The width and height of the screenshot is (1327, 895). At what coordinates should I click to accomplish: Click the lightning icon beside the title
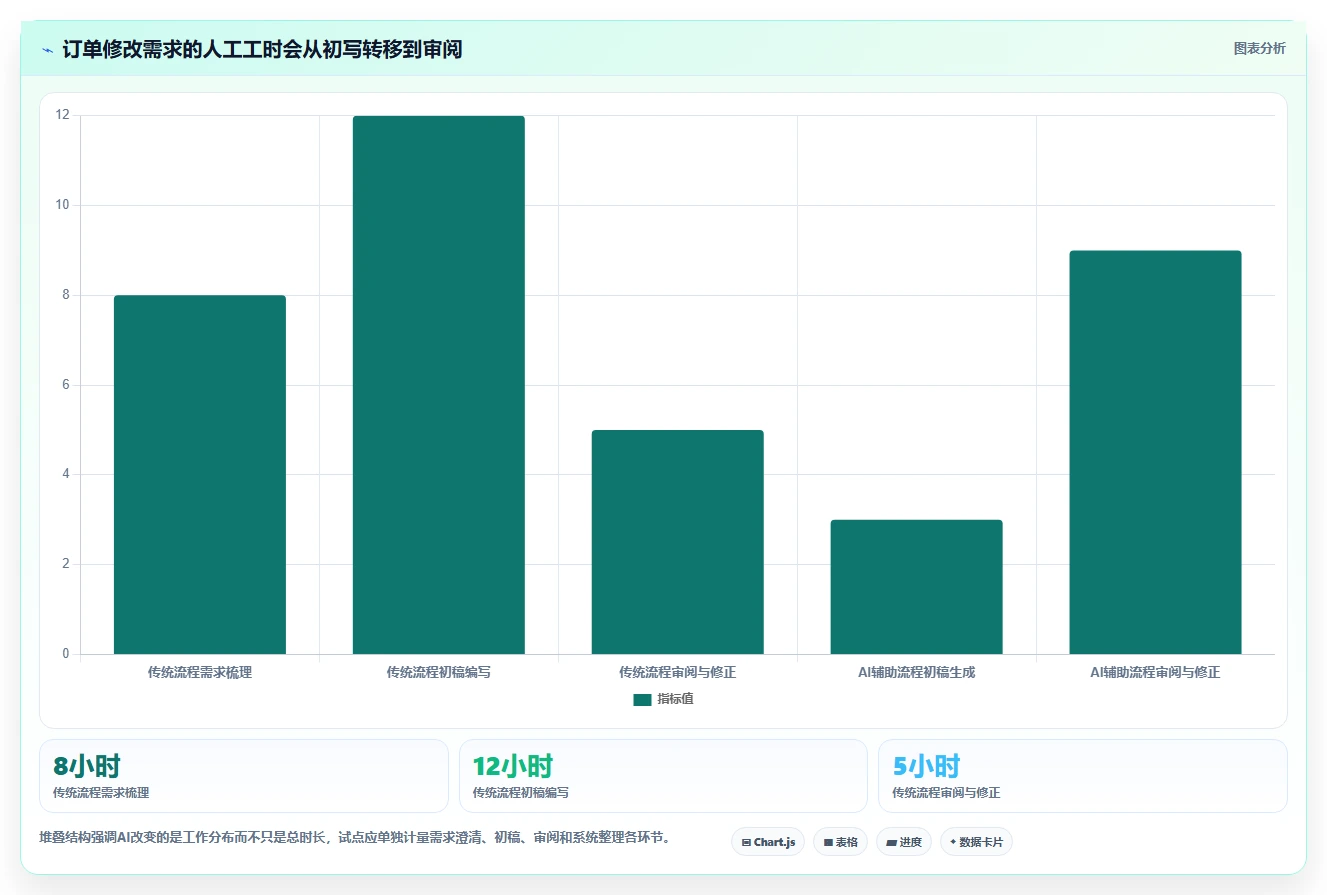click(x=47, y=49)
